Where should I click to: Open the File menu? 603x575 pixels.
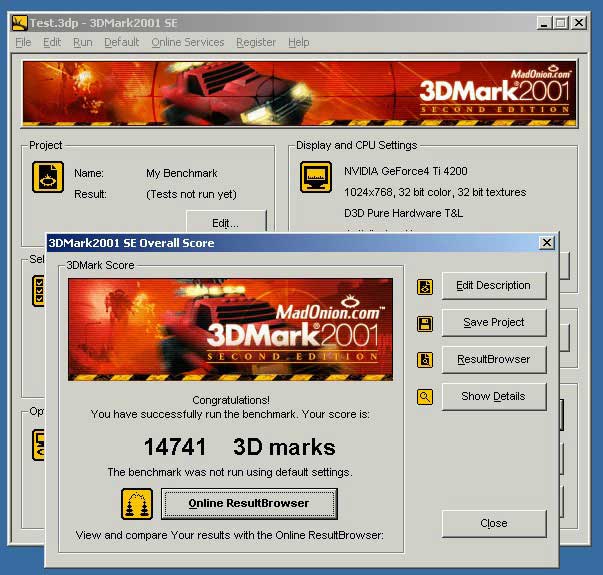click(x=23, y=42)
